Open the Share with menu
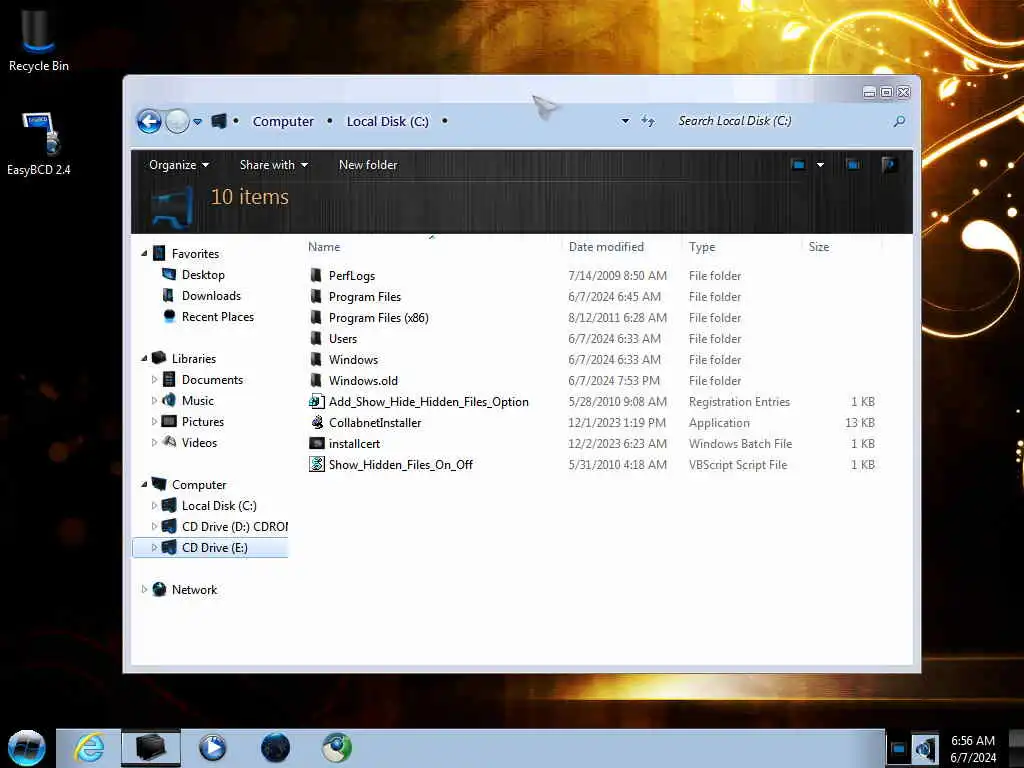Image resolution: width=1024 pixels, height=768 pixels. 274,165
